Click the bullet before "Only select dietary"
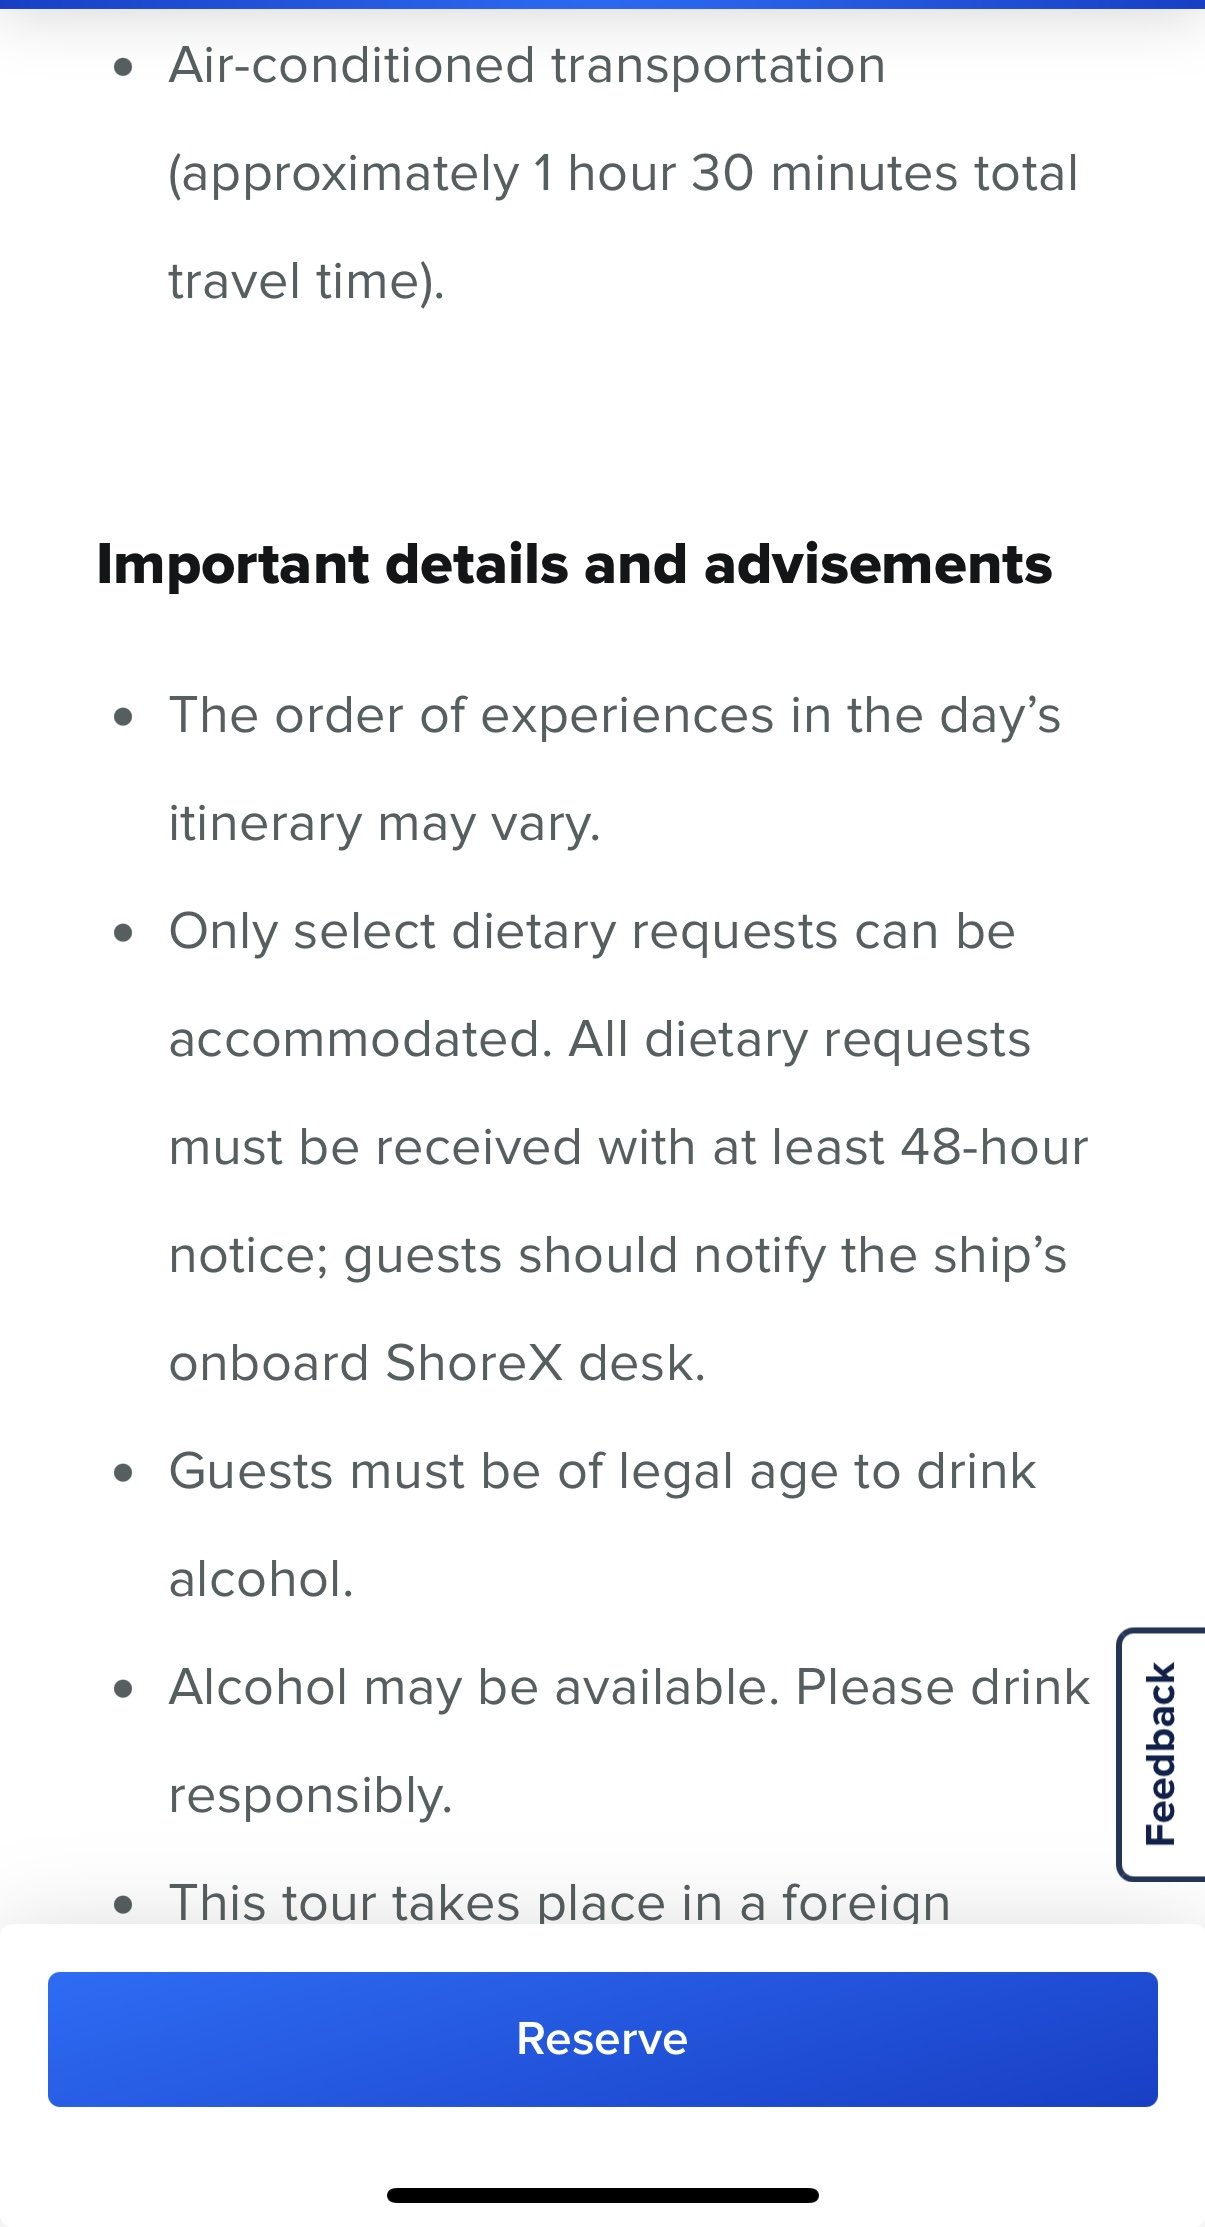This screenshot has width=1205, height=2227. coord(124,933)
